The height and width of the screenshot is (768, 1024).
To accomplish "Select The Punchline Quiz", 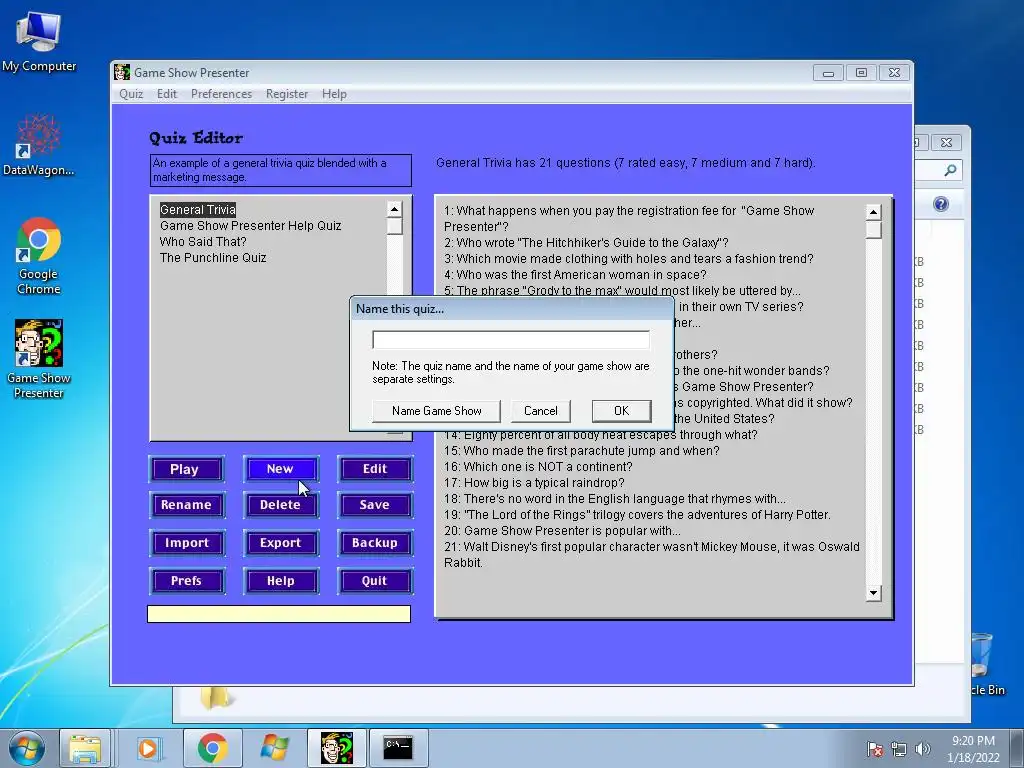I will tap(213, 258).
